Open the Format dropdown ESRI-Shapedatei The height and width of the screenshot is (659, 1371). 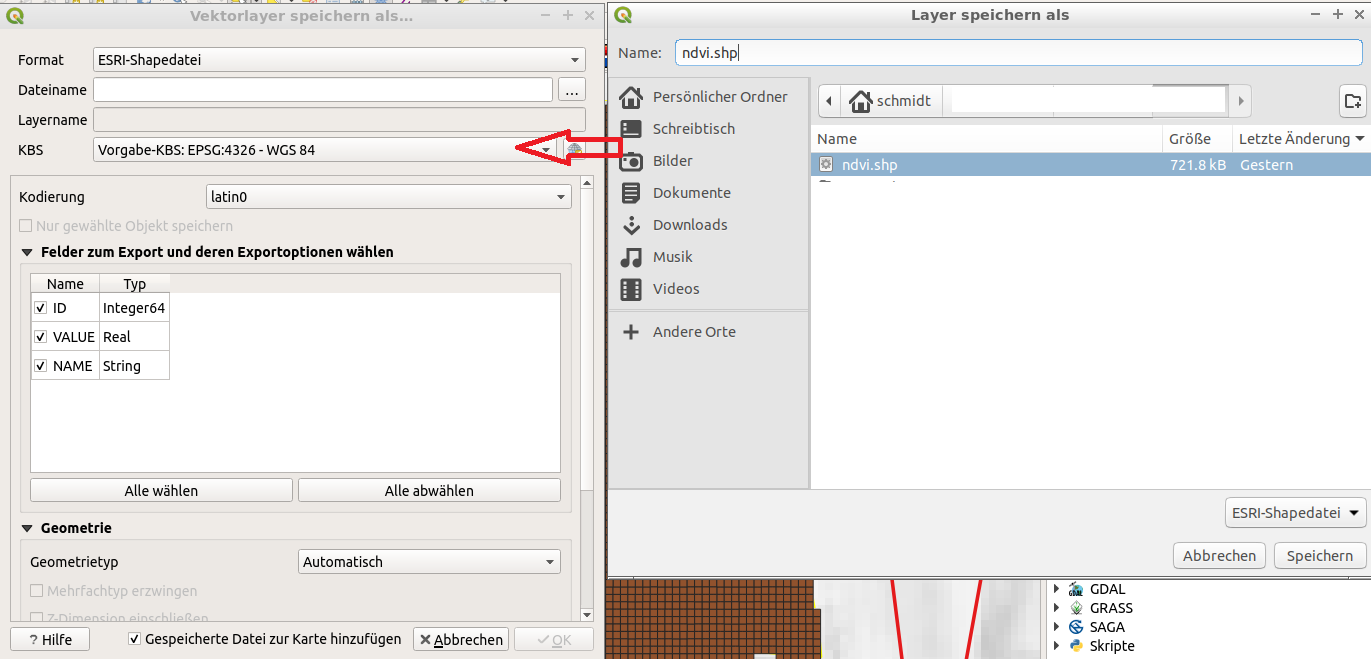tap(339, 60)
